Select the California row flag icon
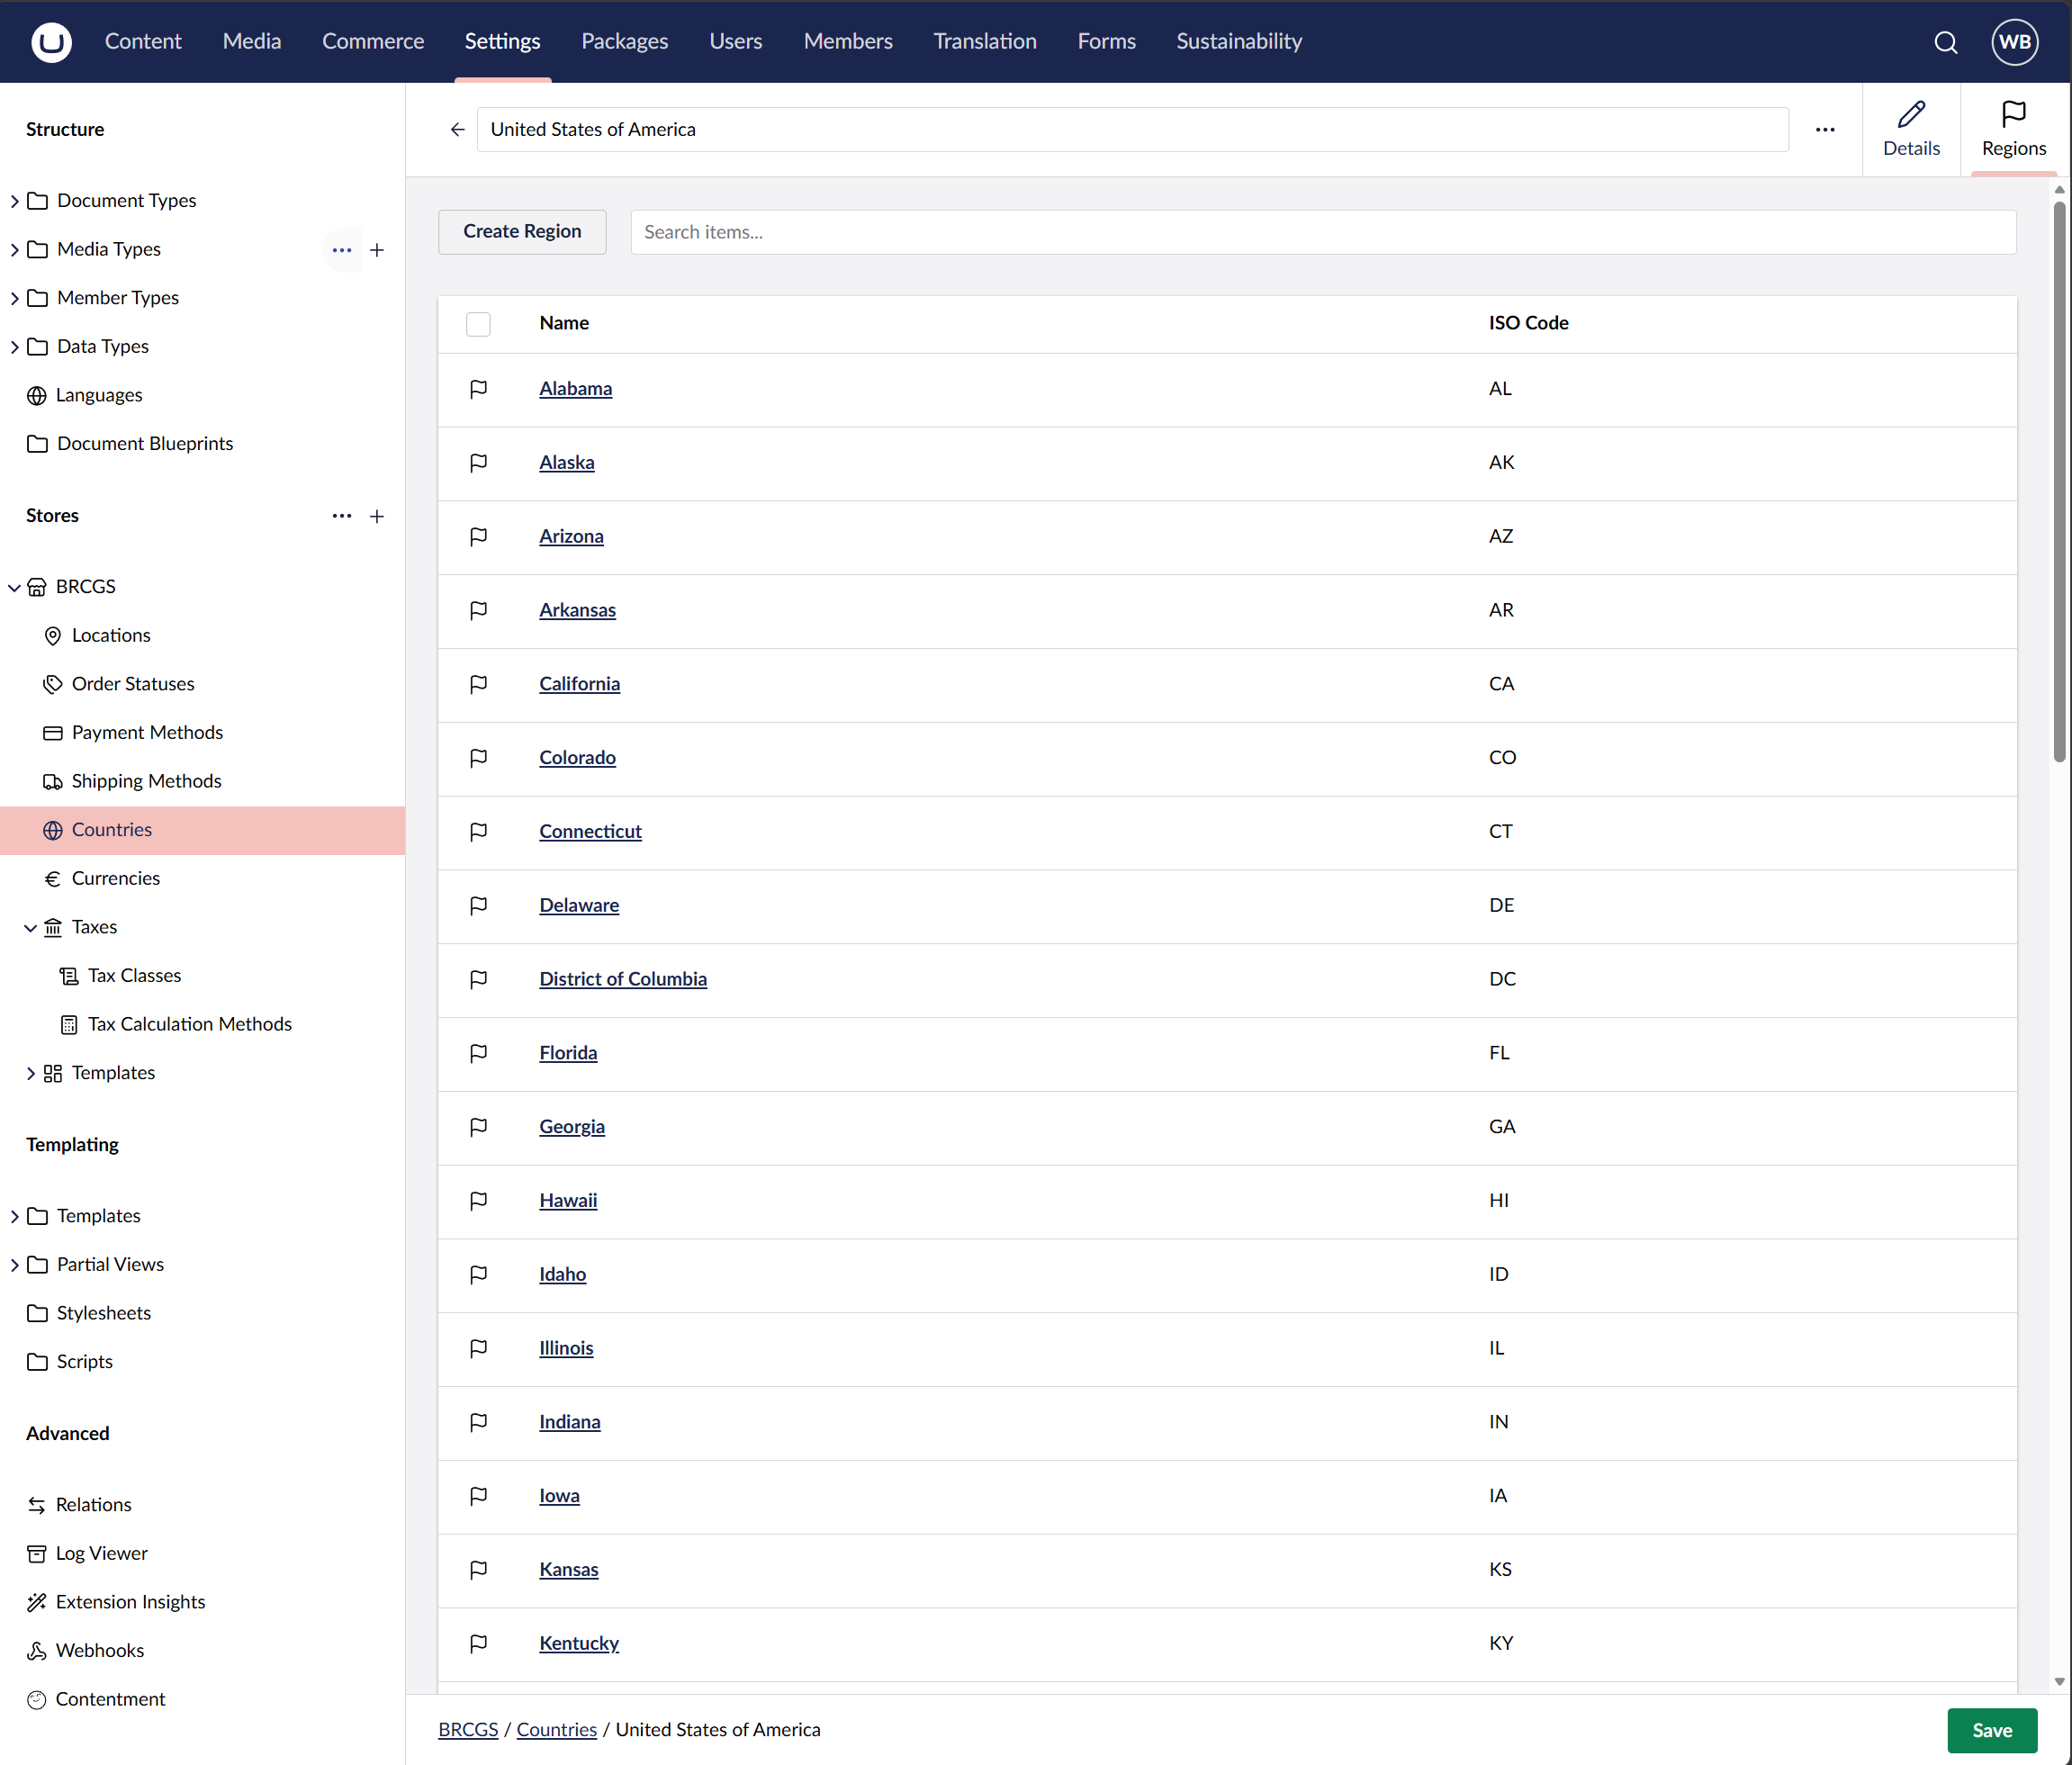This screenshot has width=2072, height=1765. pyautogui.click(x=478, y=684)
